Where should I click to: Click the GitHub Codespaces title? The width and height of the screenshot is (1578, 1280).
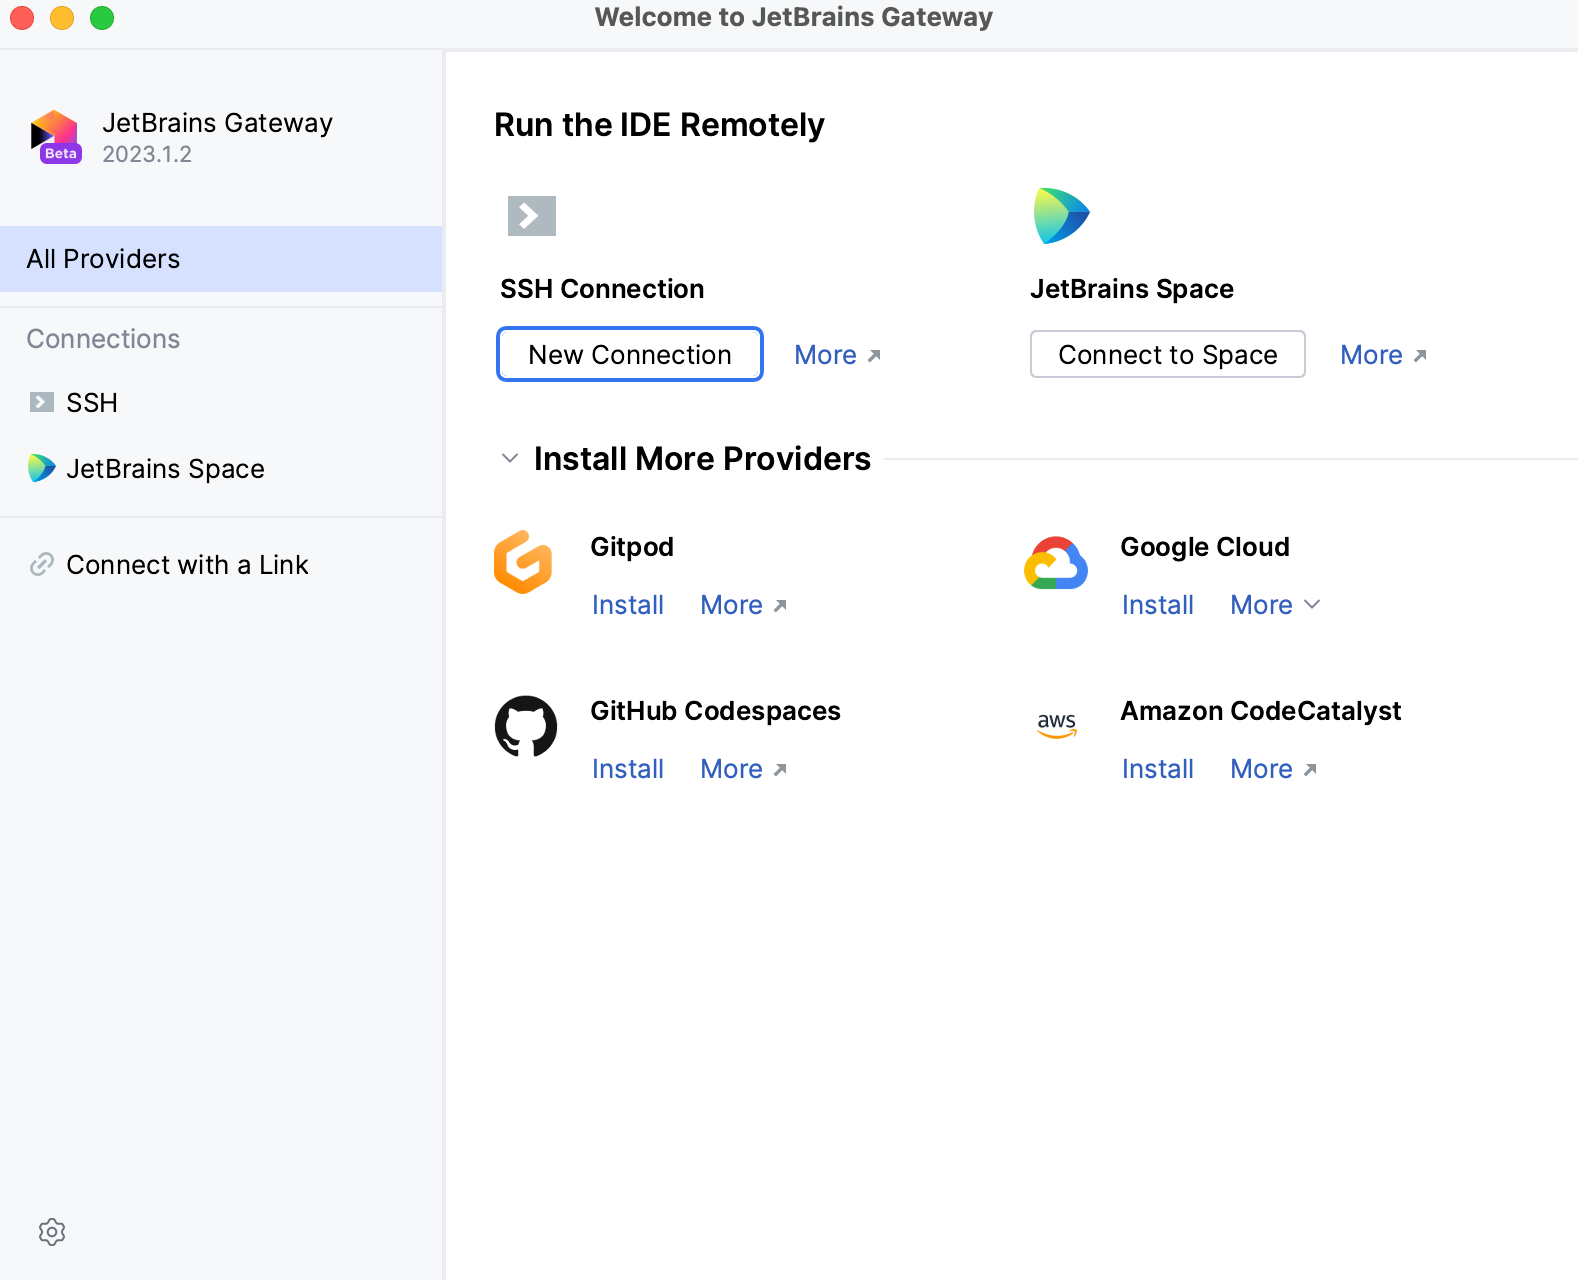click(x=715, y=711)
